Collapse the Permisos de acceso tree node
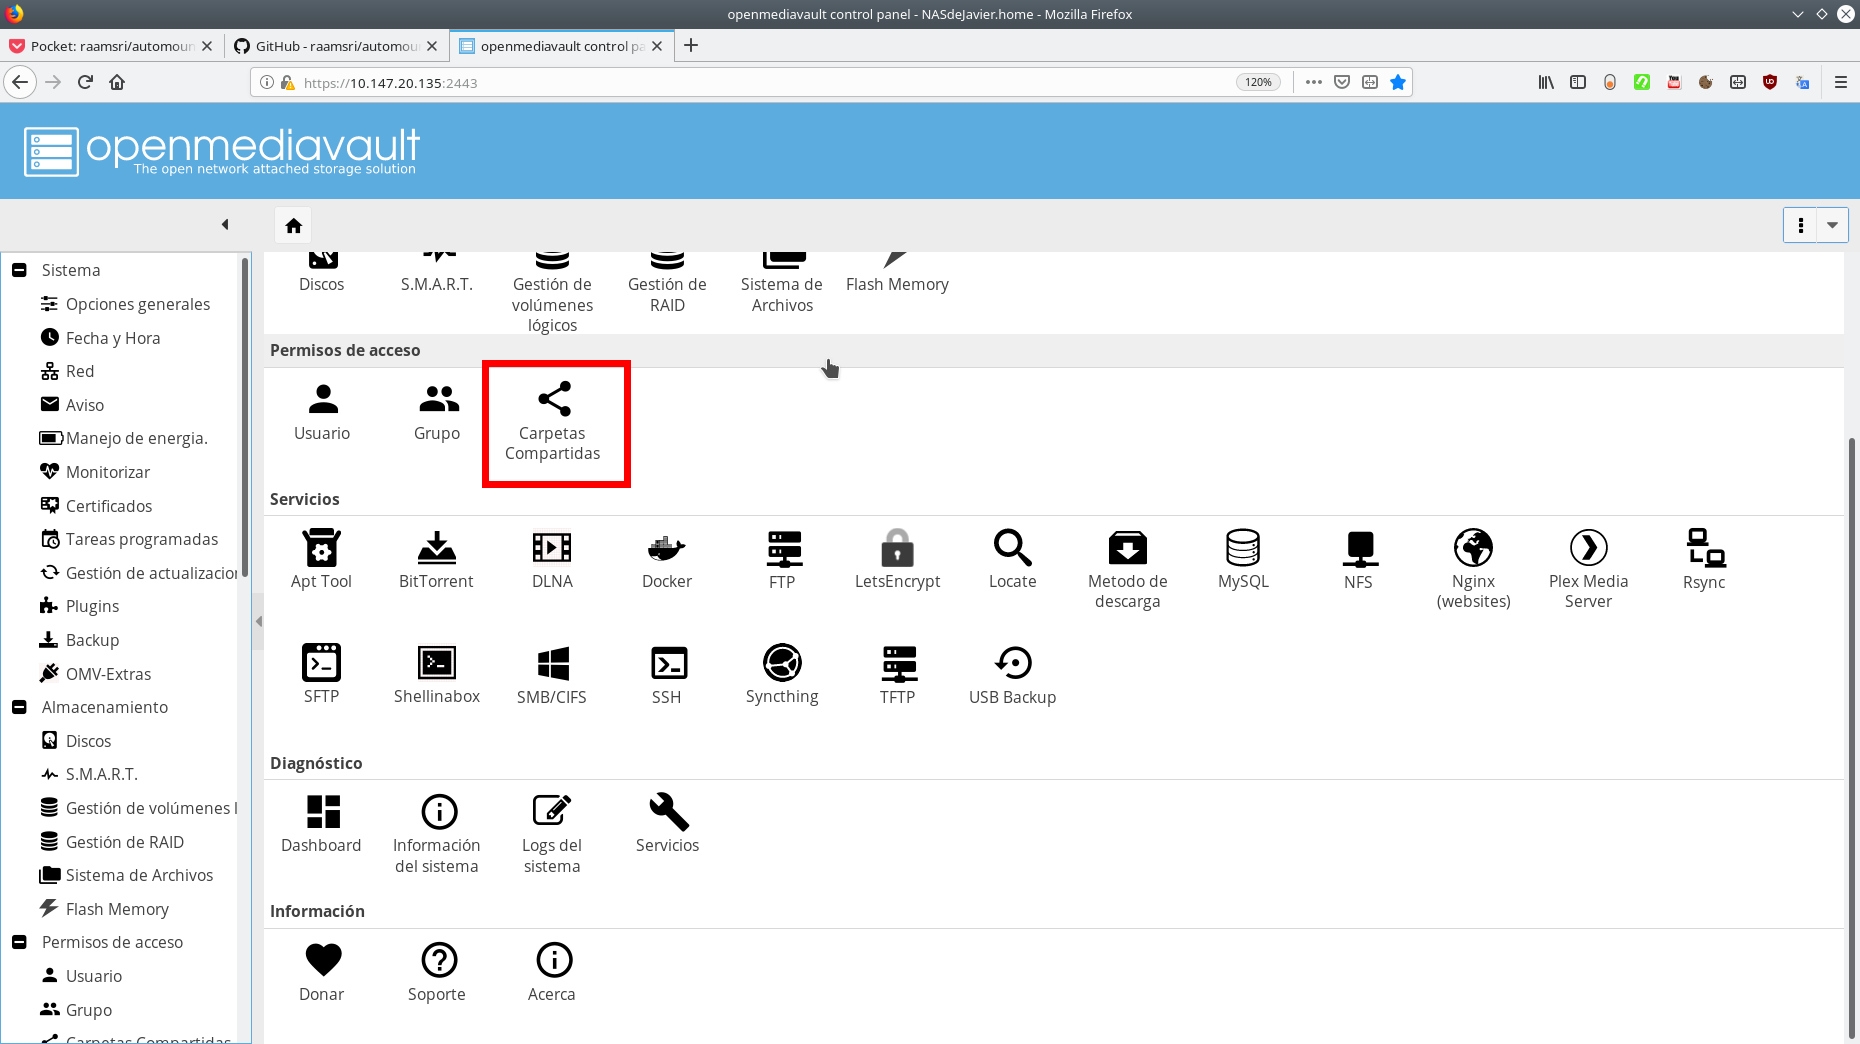Viewport: 1860px width, 1044px height. pyautogui.click(x=19, y=942)
